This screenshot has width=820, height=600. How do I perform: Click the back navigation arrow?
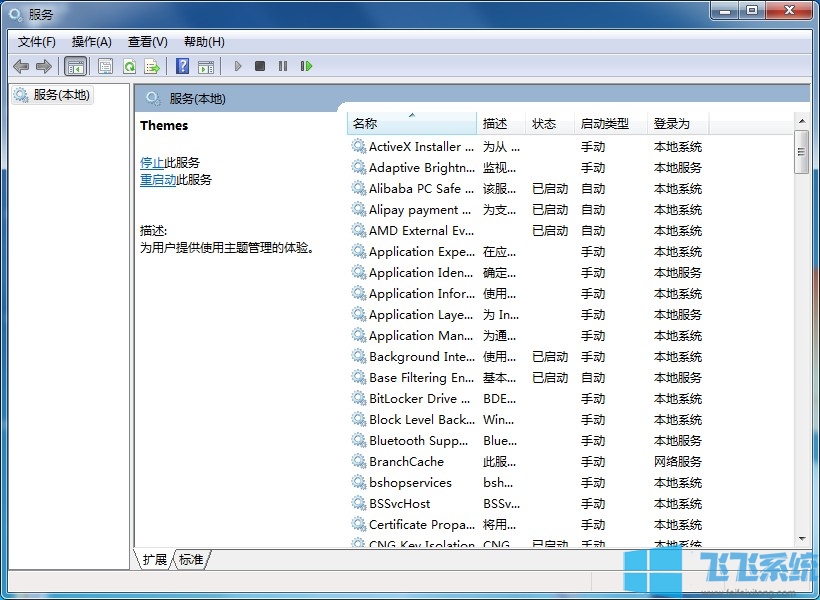coord(21,65)
